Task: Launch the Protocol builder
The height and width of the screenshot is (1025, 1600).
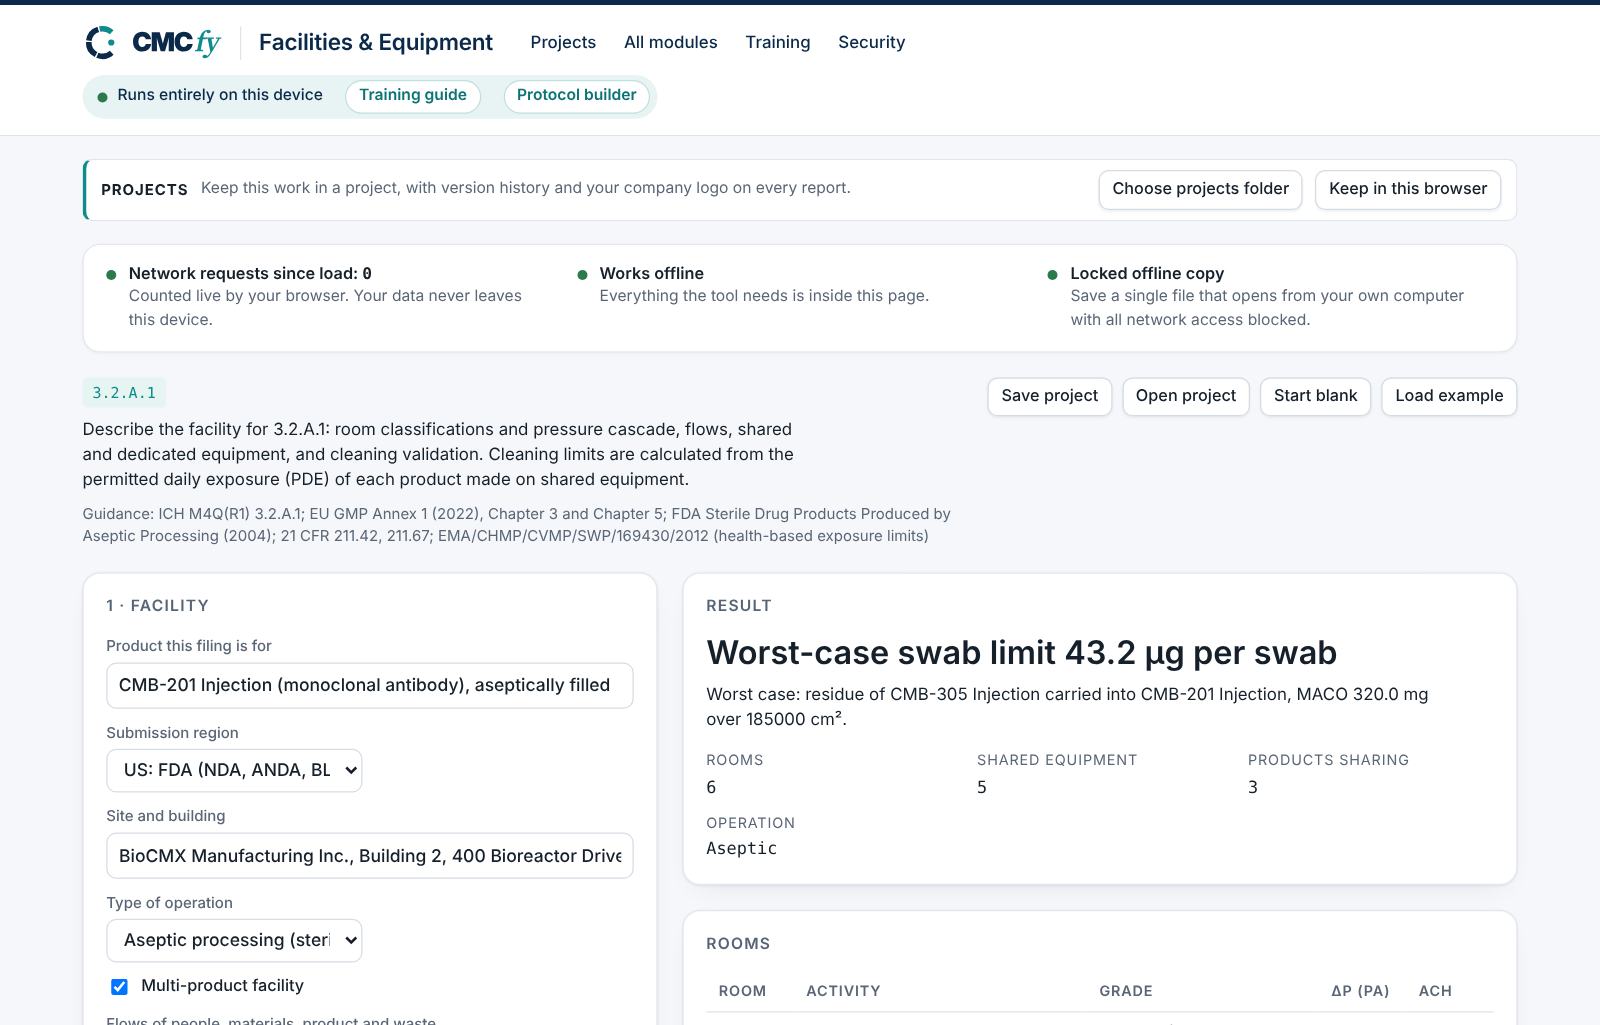Action: click(577, 96)
